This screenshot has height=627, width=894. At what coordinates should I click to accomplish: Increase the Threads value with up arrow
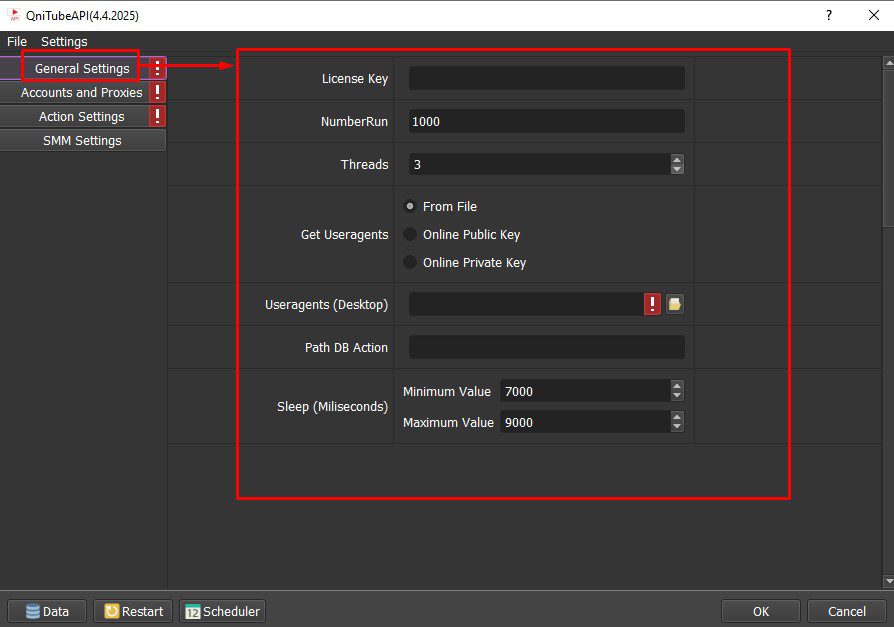click(x=677, y=160)
